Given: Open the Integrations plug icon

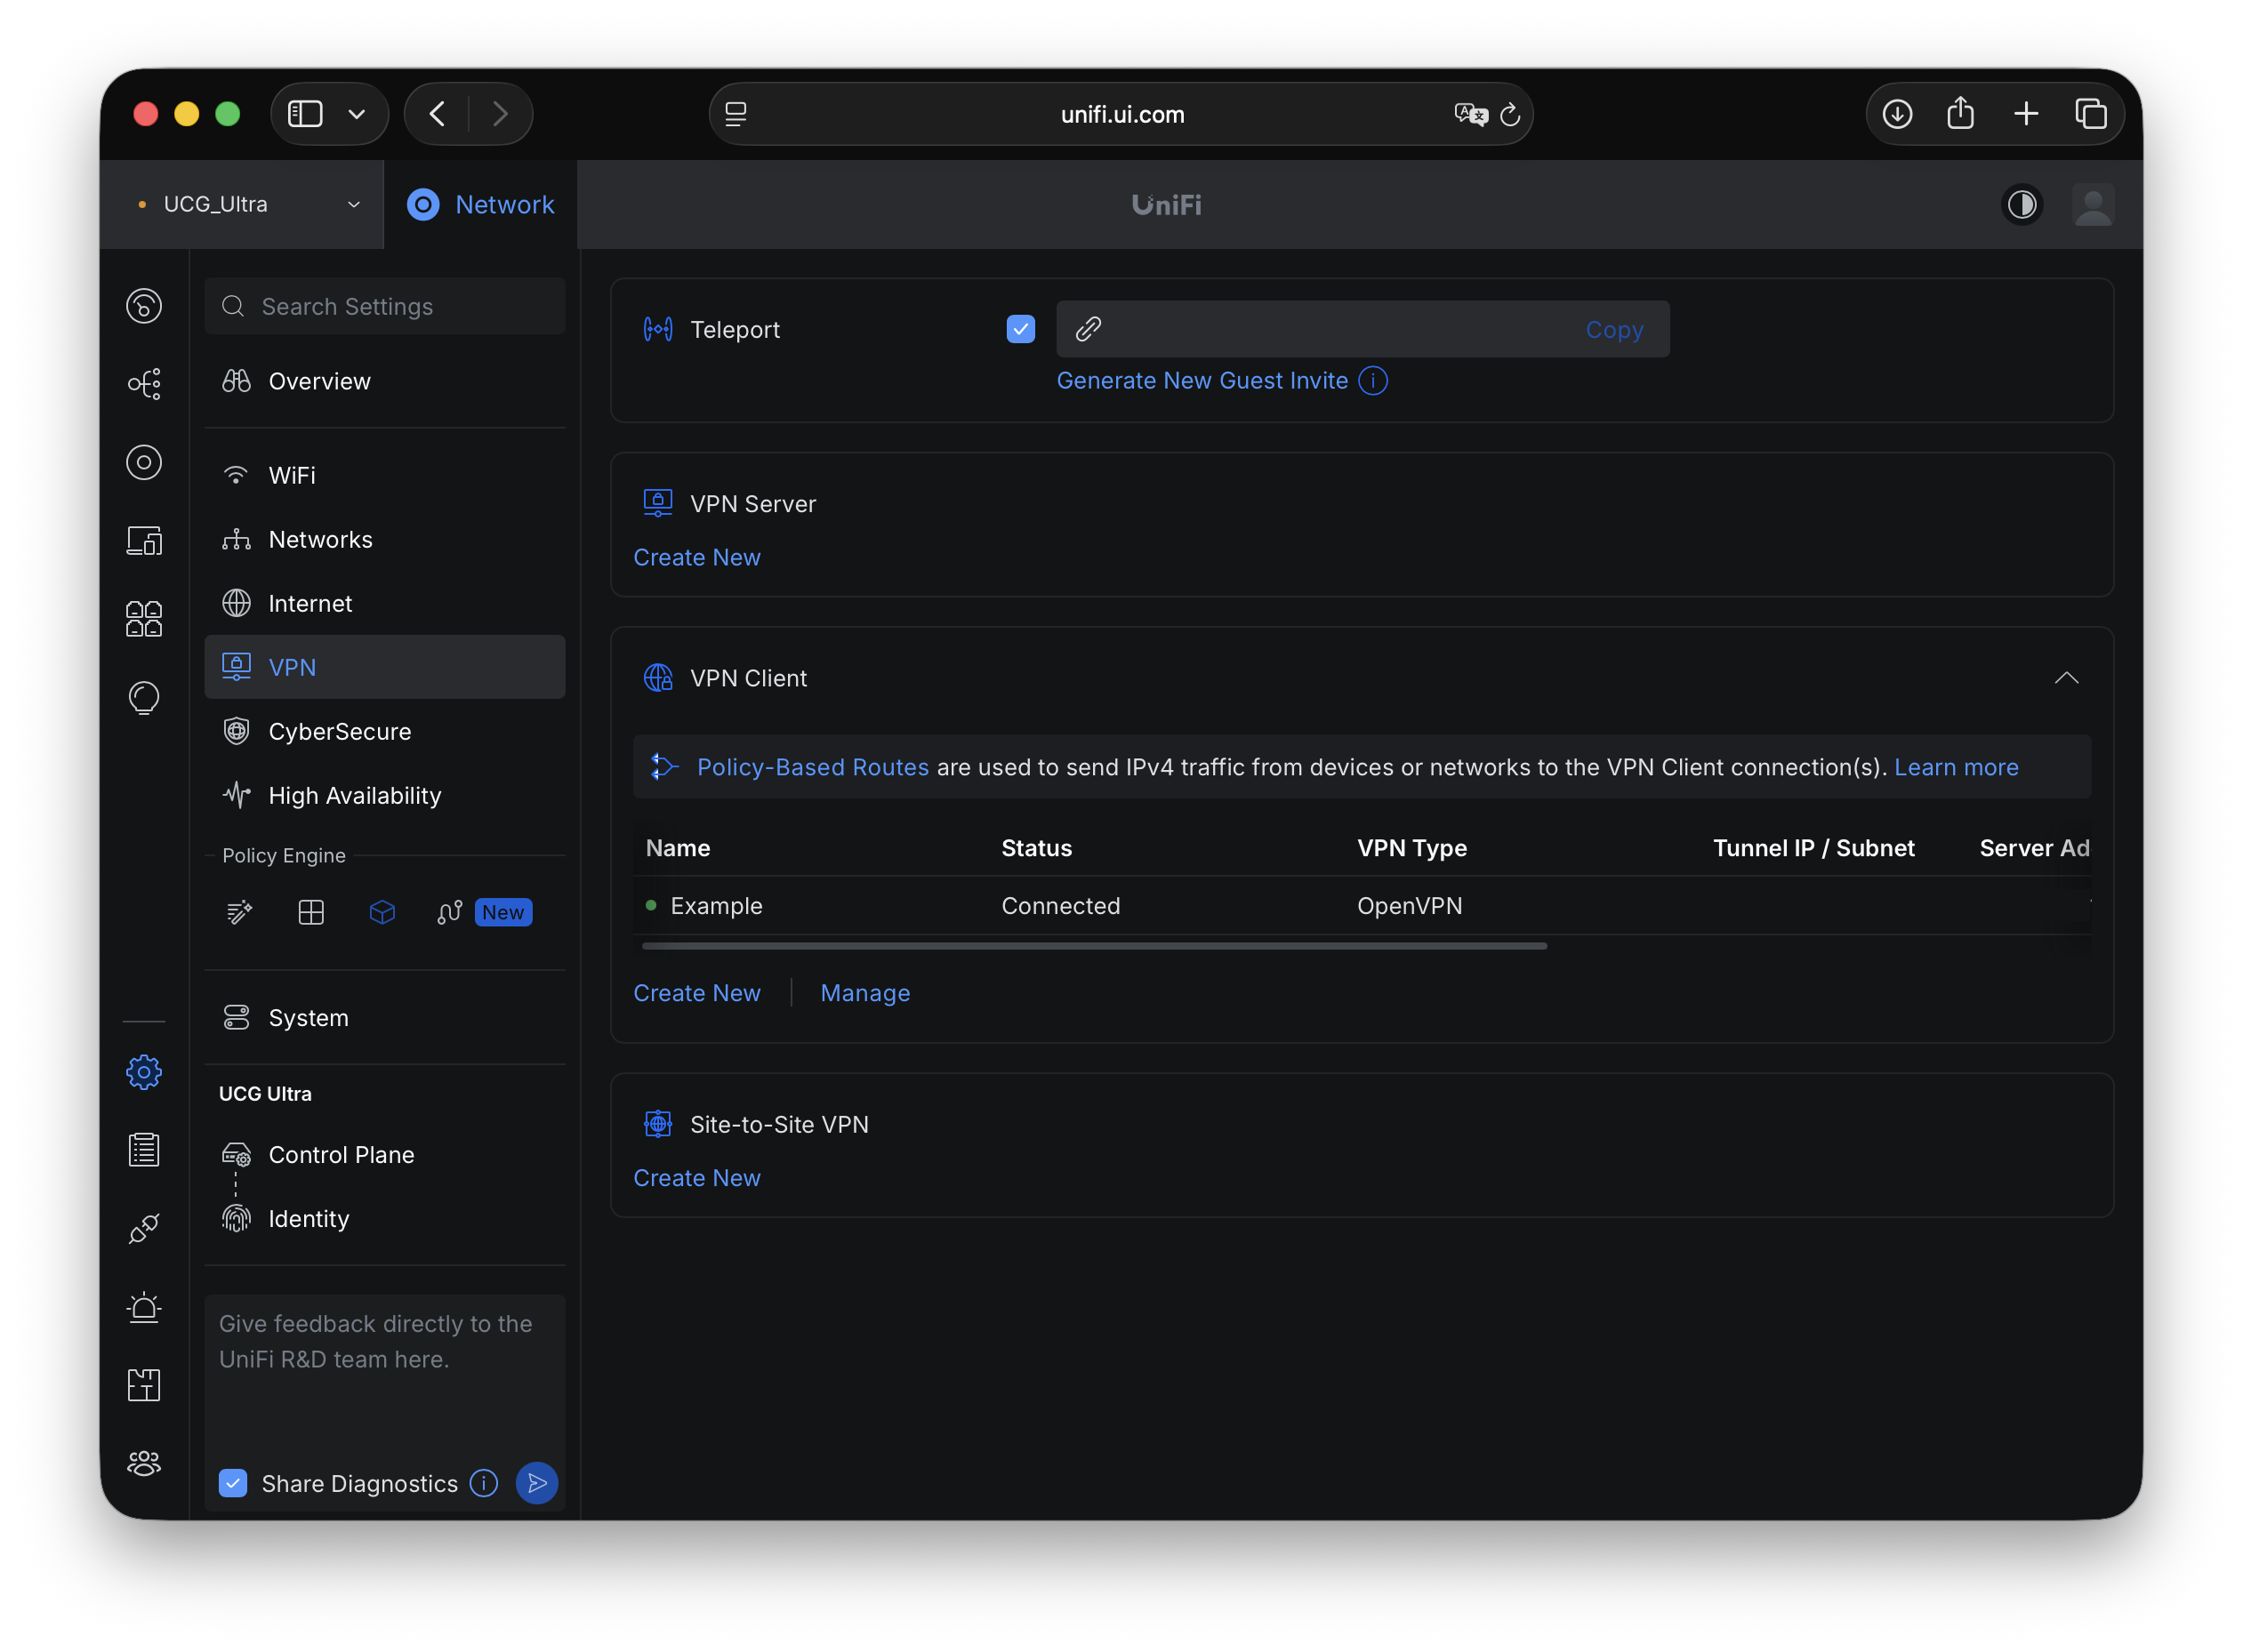Looking at the screenshot, I should [144, 1228].
